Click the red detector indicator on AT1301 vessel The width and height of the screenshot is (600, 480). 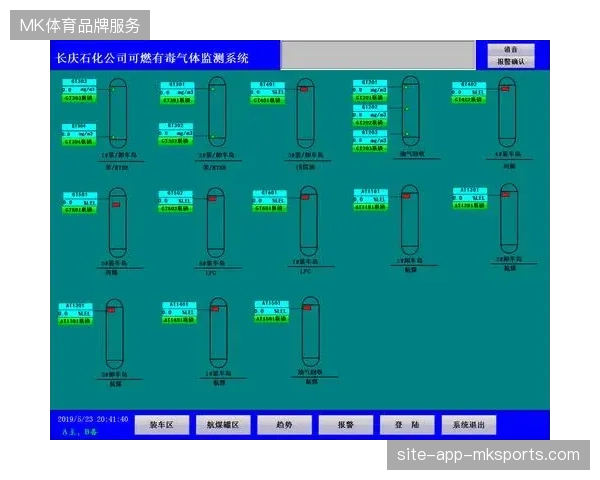click(111, 310)
